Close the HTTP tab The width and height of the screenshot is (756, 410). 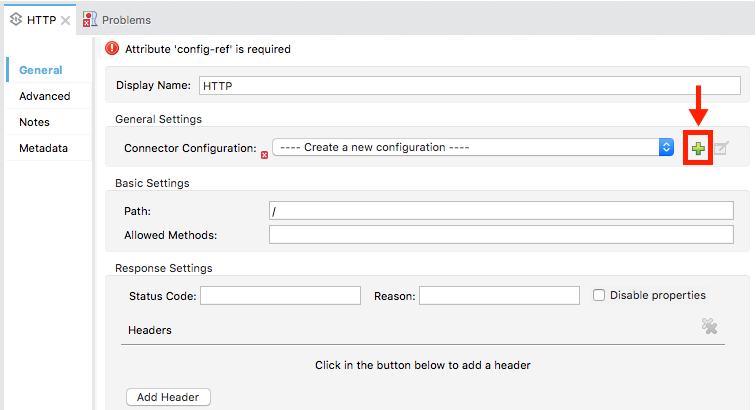click(66, 20)
